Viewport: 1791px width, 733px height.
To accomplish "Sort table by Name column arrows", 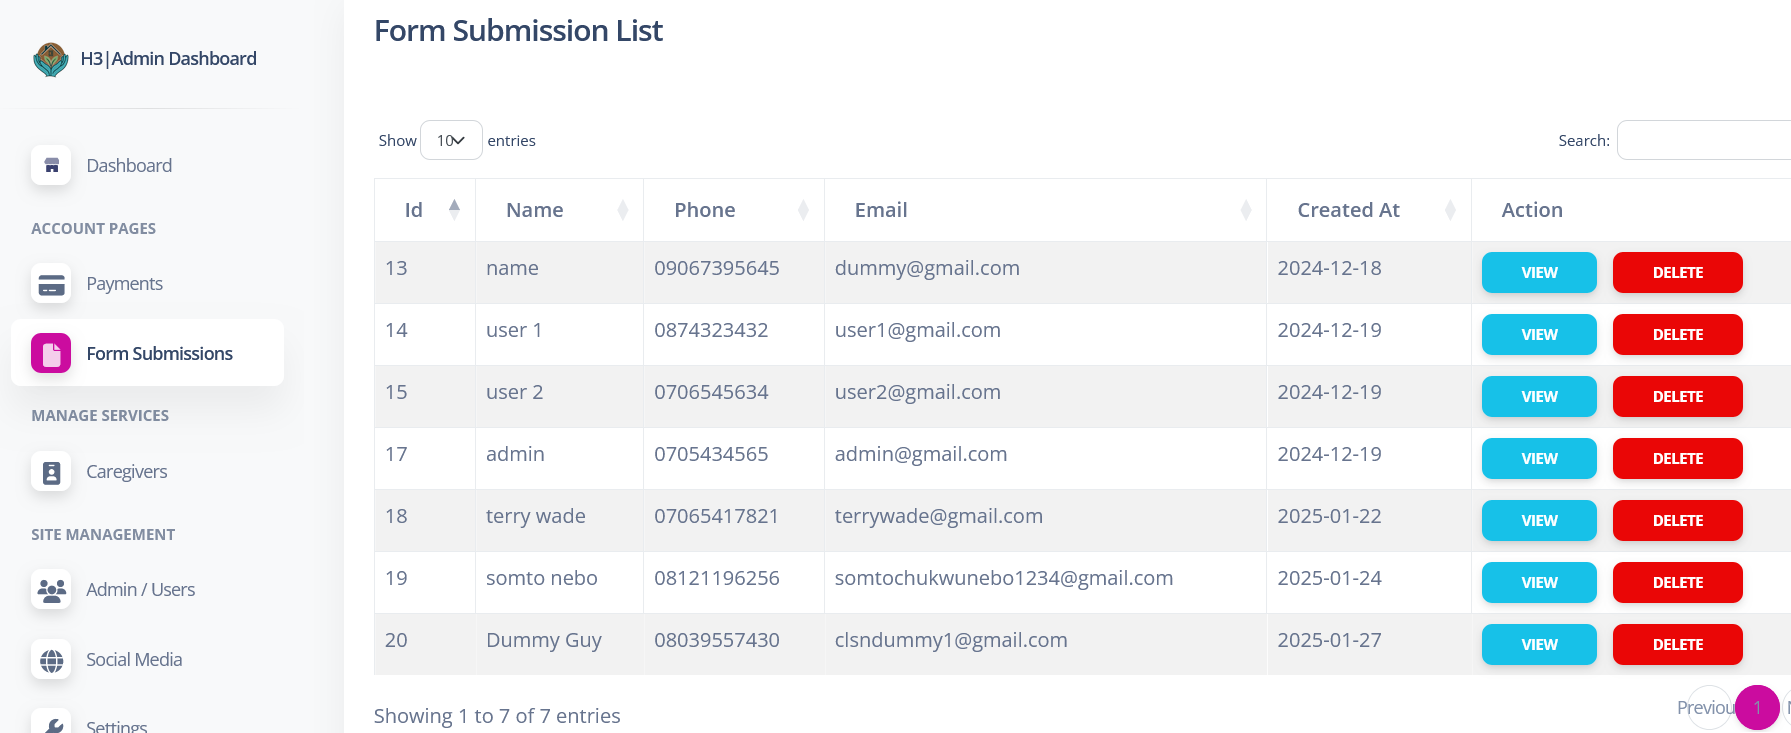I will [x=622, y=210].
